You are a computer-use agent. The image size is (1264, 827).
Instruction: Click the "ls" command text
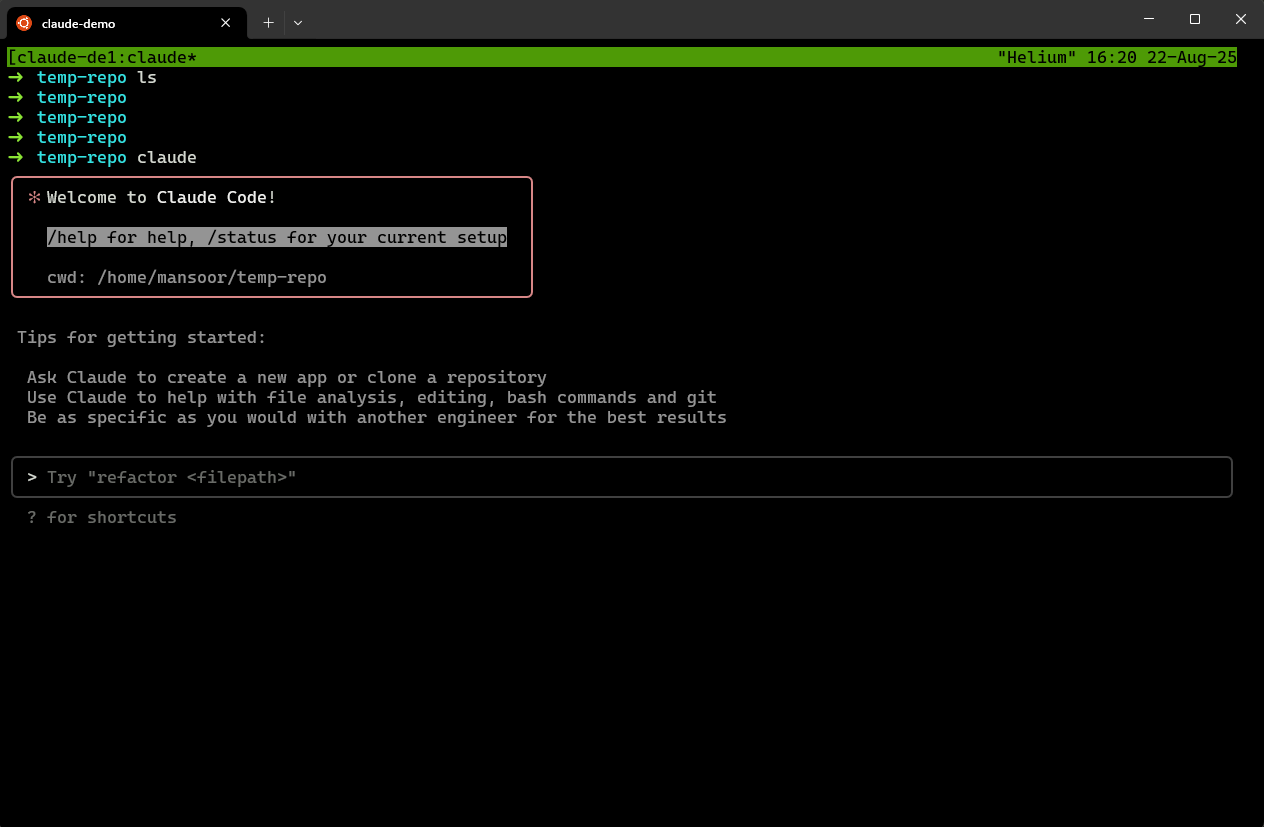[147, 78]
